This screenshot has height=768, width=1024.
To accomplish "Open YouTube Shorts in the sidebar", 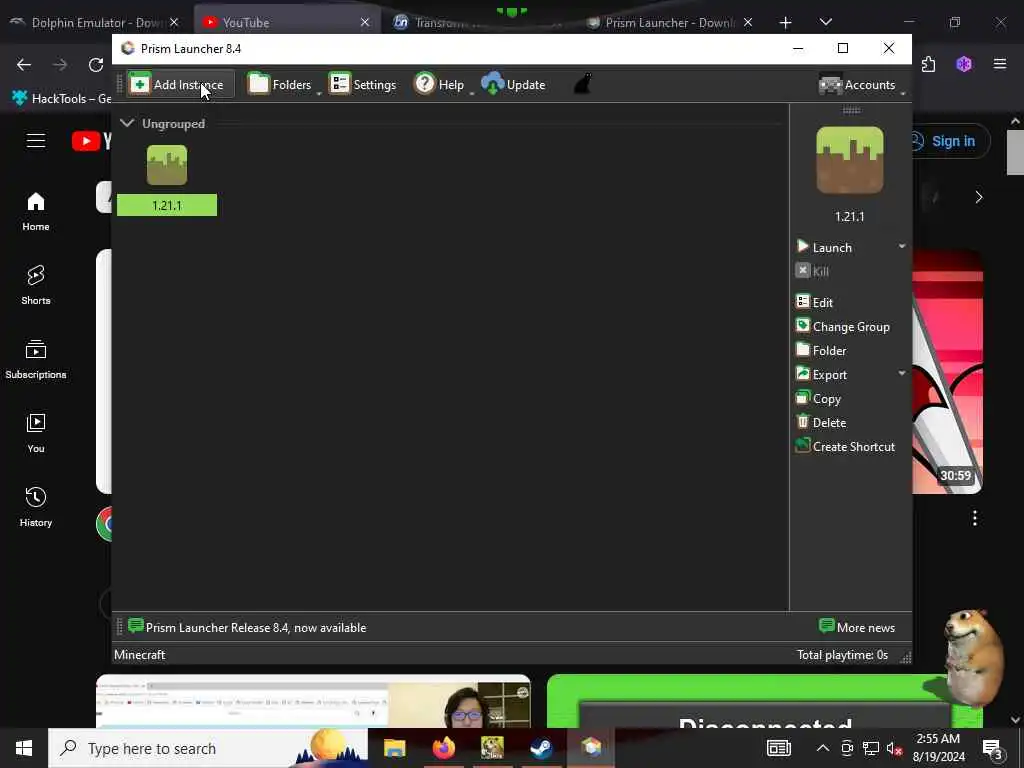I will (36, 285).
